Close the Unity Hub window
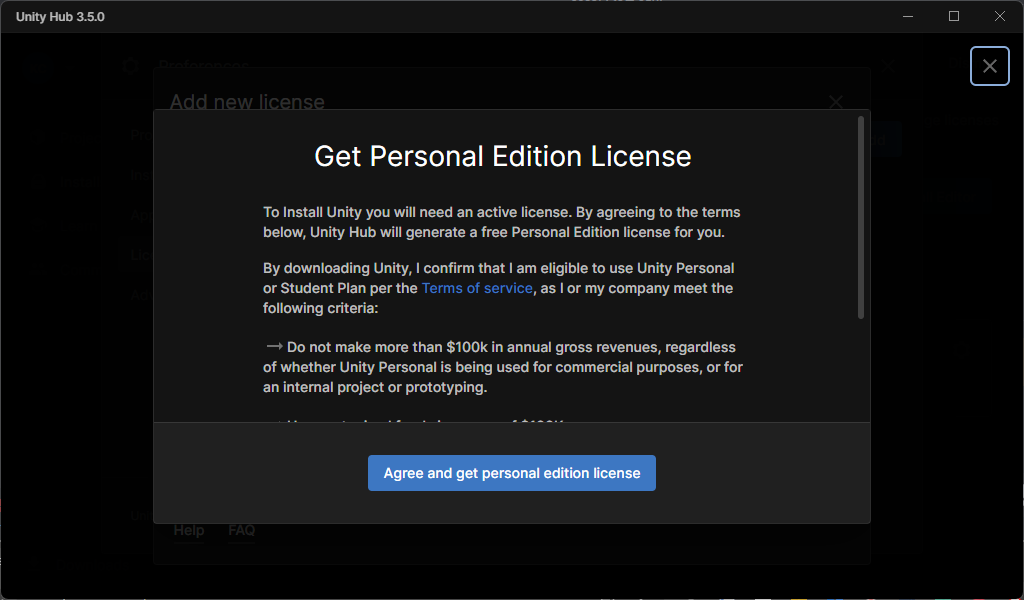1024x600 pixels. point(999,16)
